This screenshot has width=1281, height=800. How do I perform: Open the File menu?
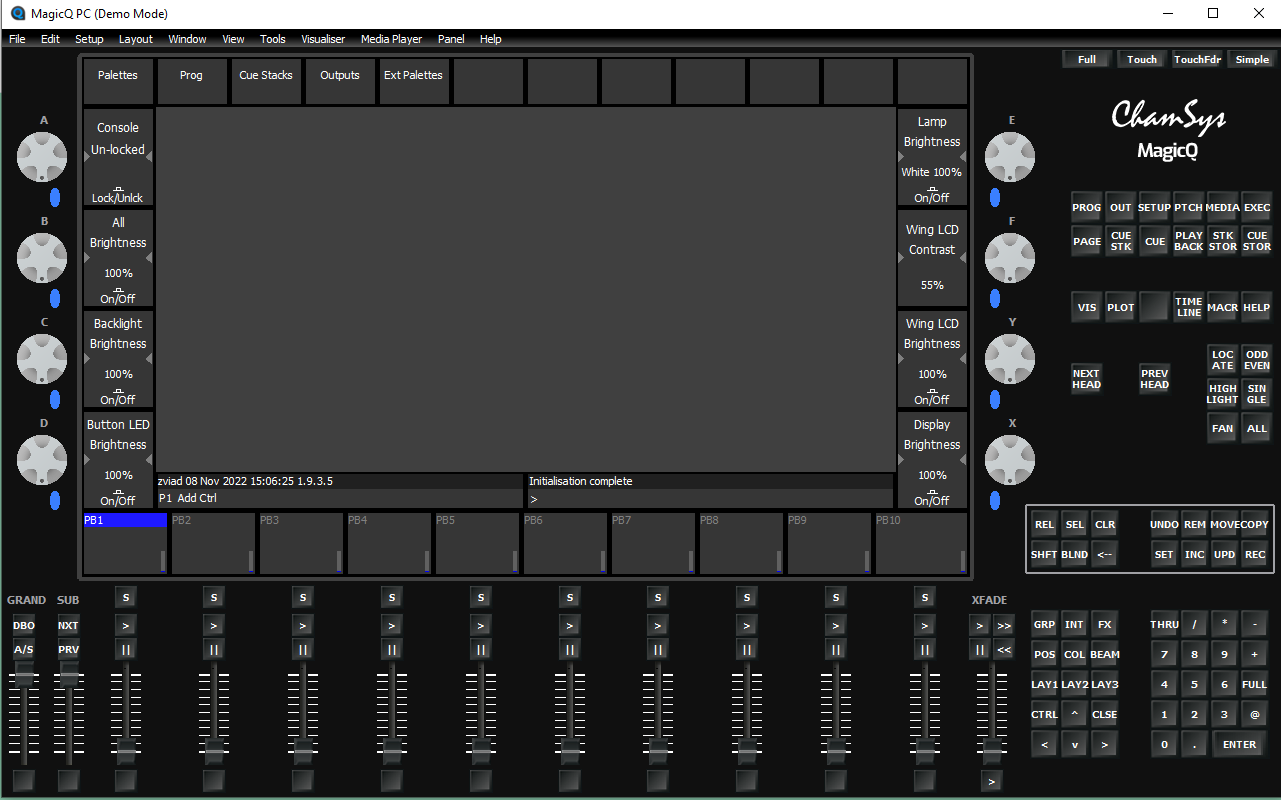coord(17,39)
